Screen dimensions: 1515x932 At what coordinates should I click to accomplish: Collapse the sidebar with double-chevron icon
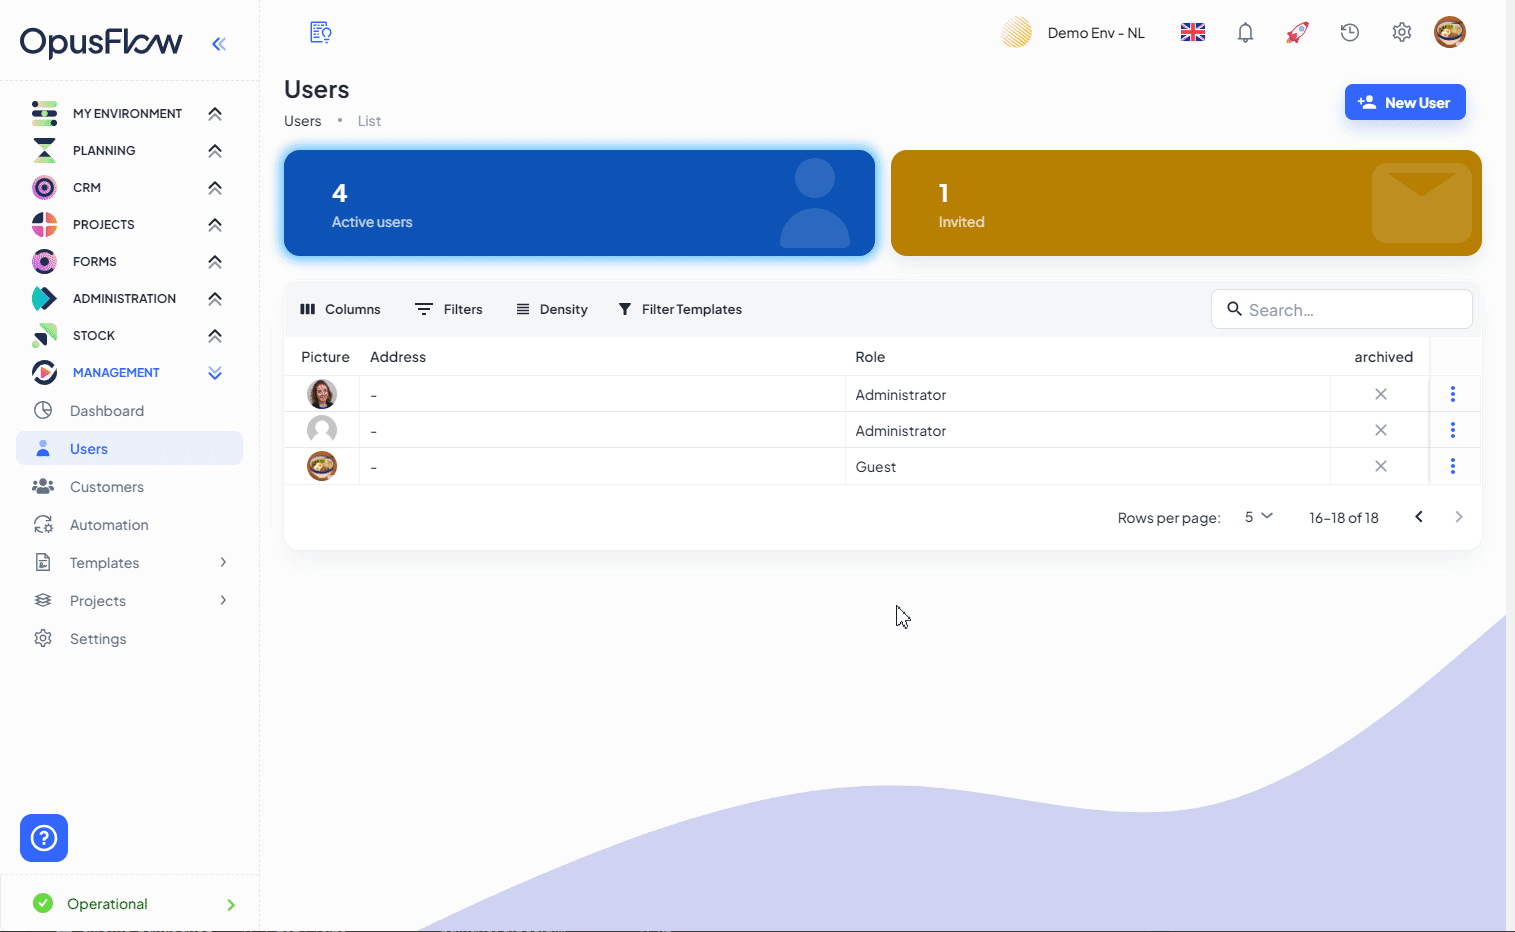(x=219, y=43)
